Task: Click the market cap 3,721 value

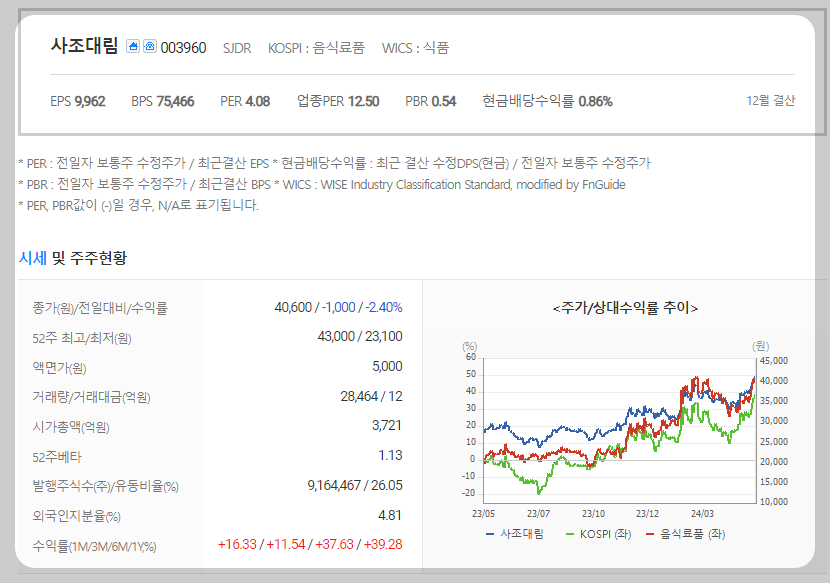Action: pos(387,426)
